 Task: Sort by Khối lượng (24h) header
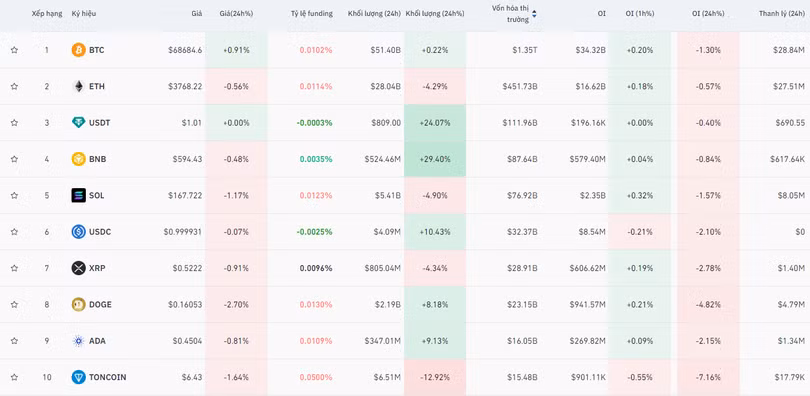tap(375, 14)
